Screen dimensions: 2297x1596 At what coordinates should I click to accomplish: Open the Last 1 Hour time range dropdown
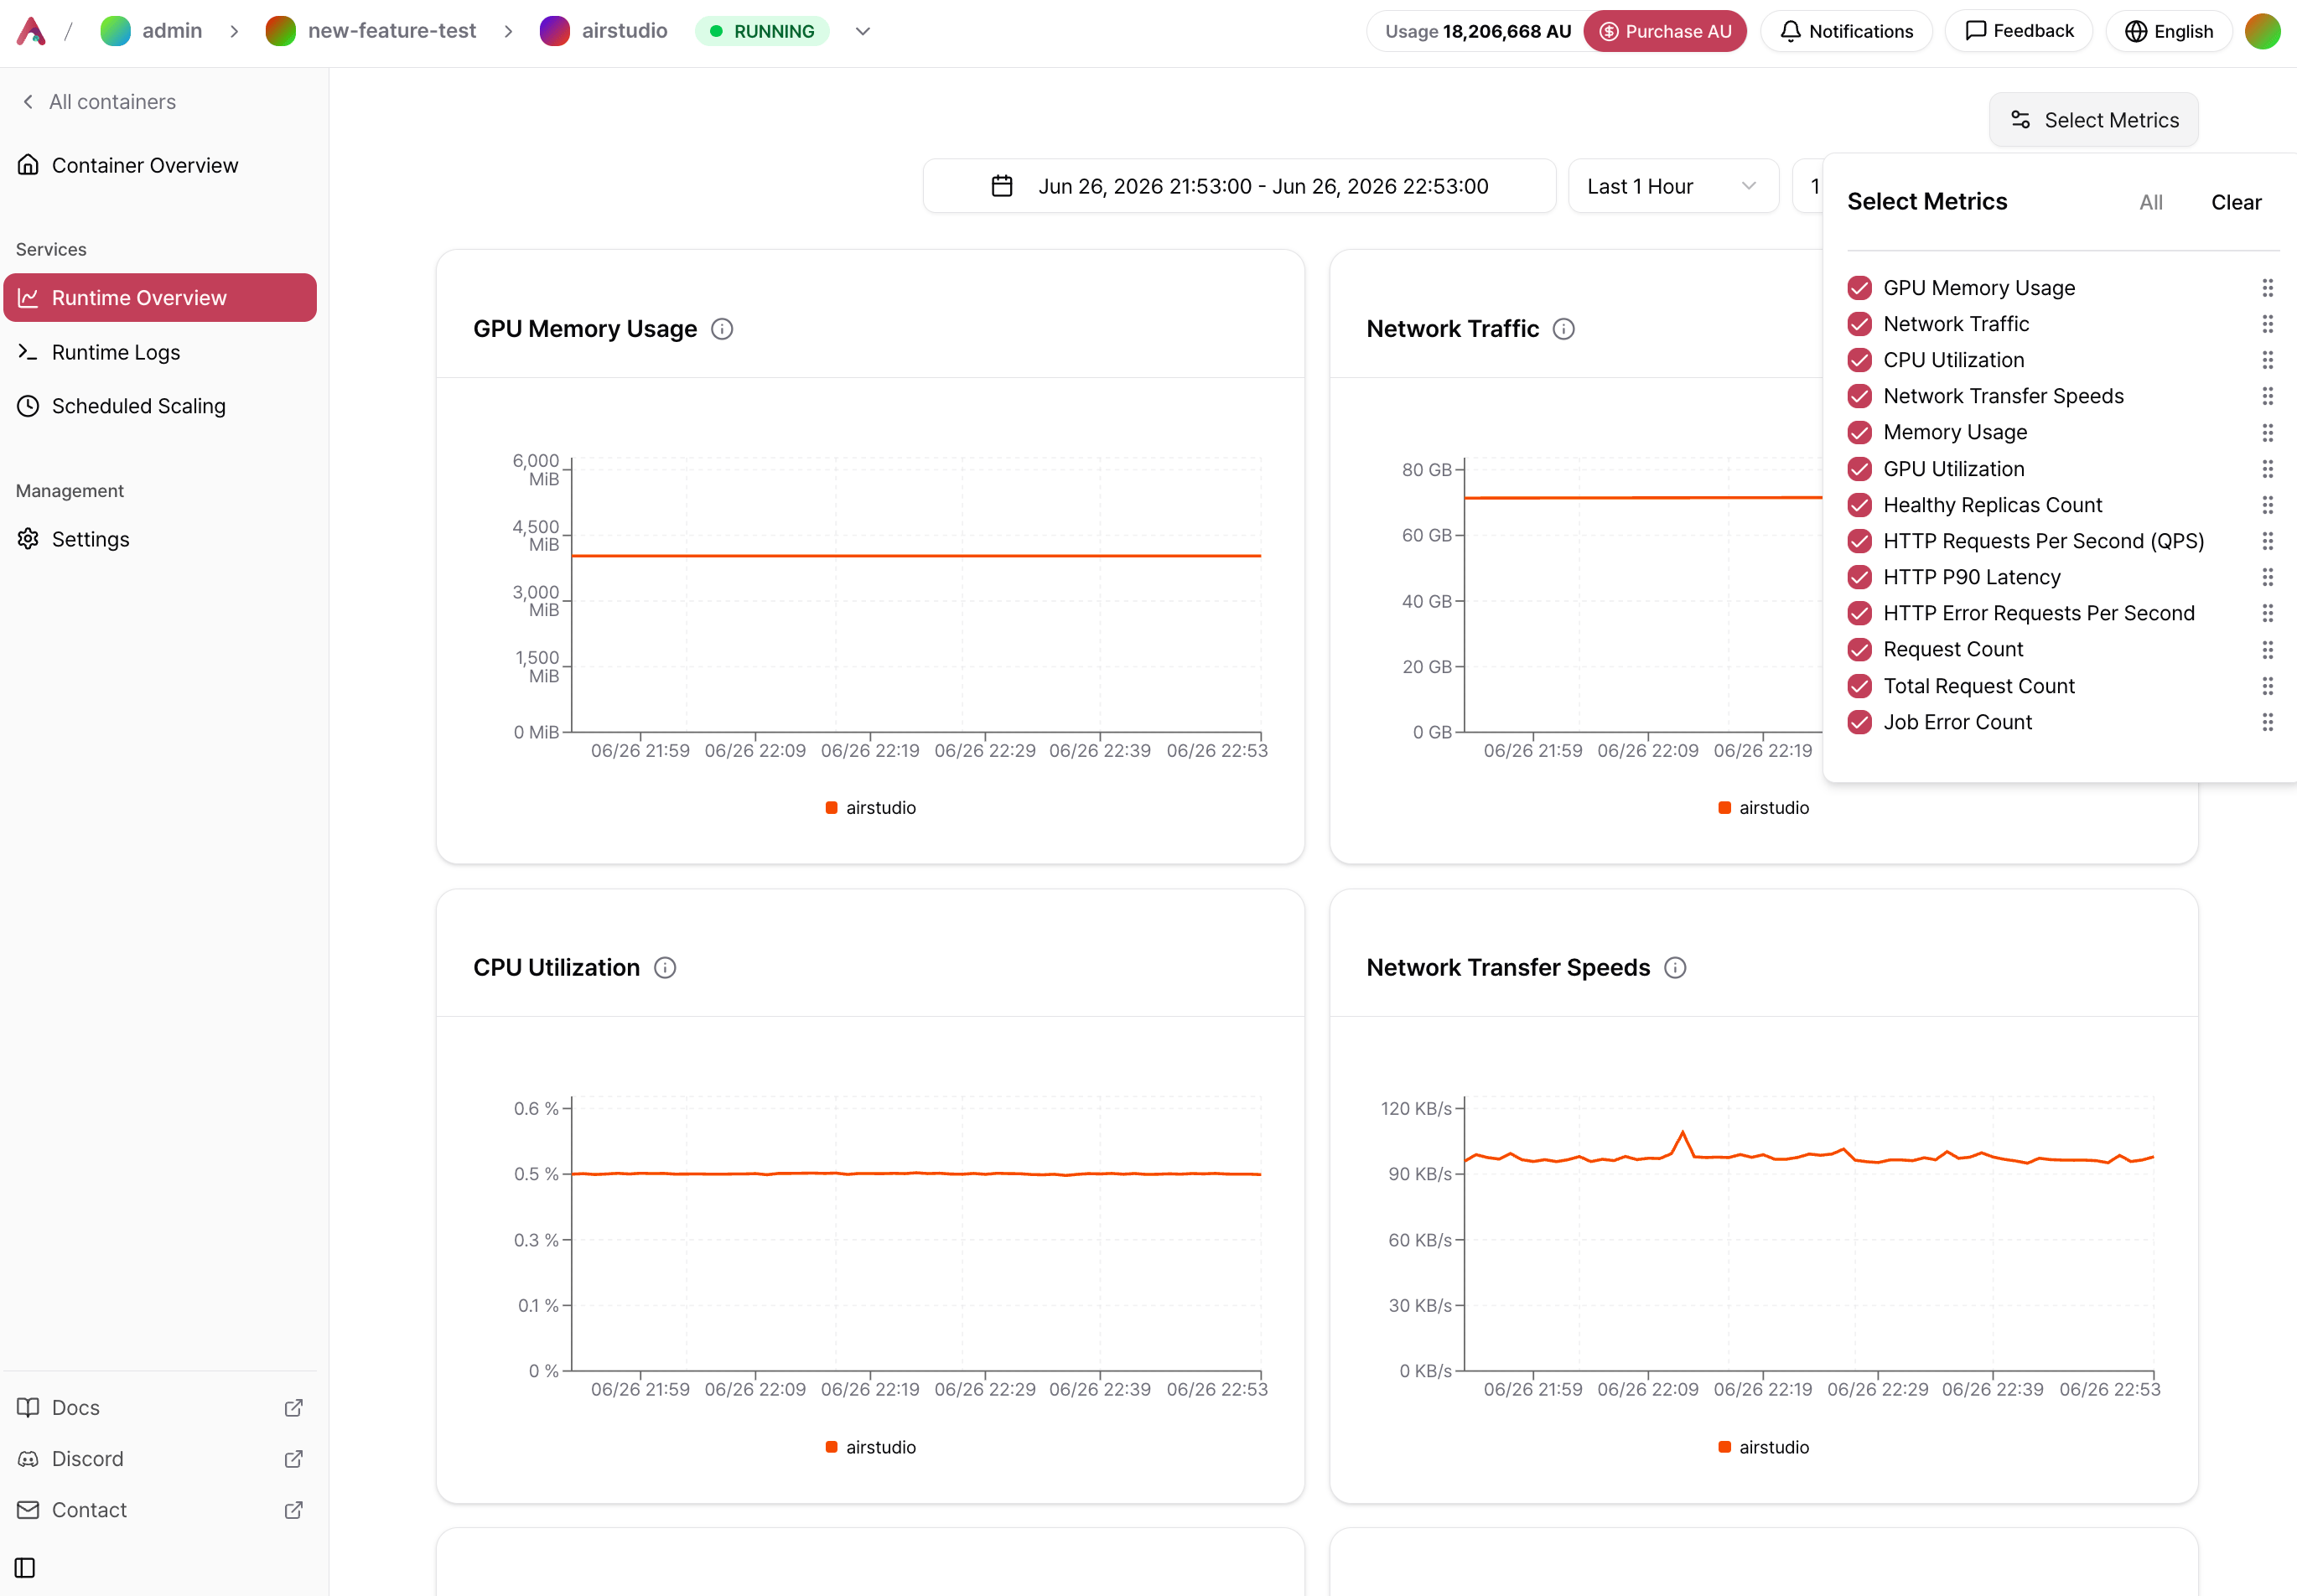[1673, 186]
